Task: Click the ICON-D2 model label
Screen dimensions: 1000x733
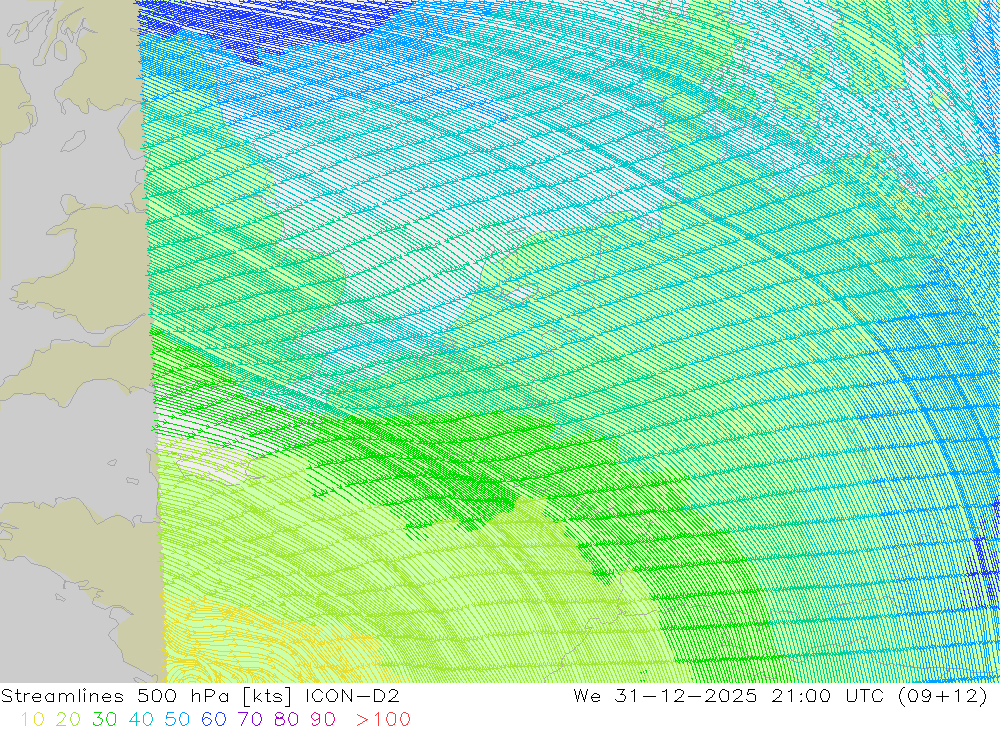Action: (x=351, y=695)
